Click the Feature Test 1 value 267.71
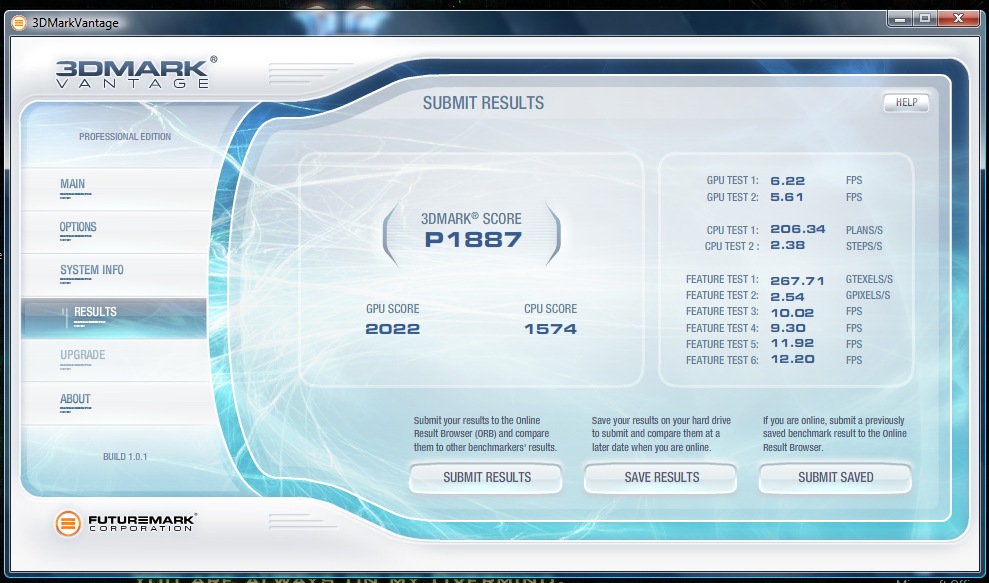The height and width of the screenshot is (583, 989). click(797, 281)
